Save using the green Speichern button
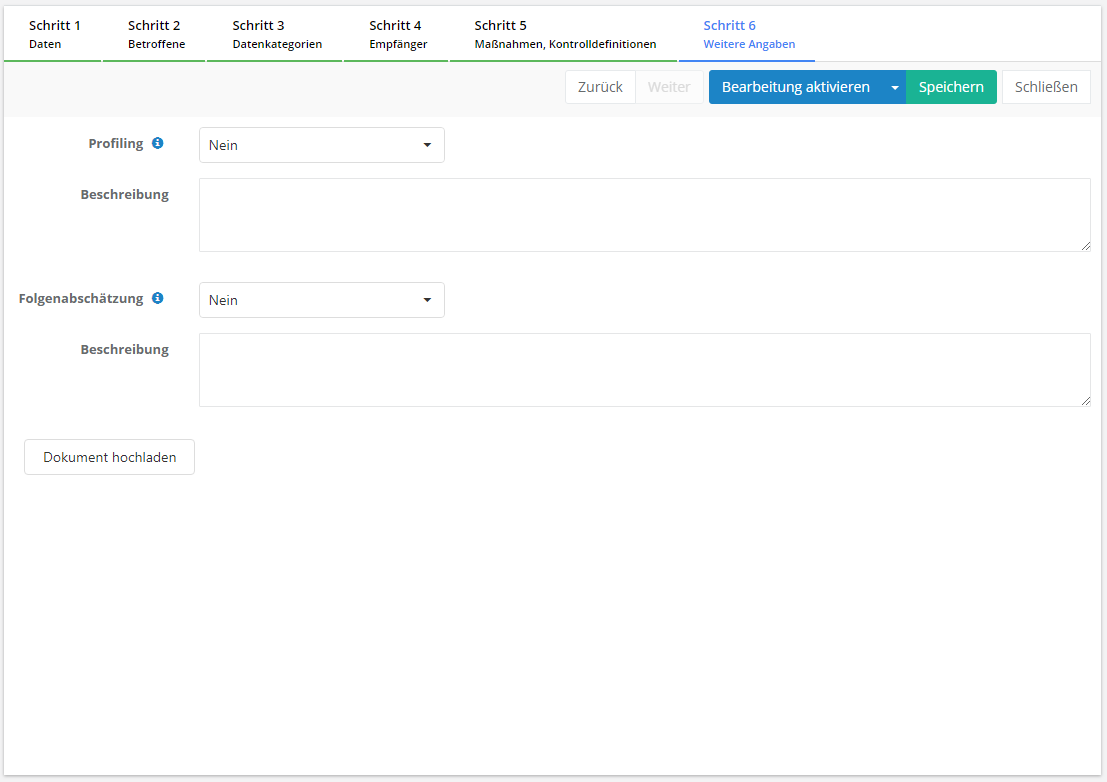 tap(951, 87)
